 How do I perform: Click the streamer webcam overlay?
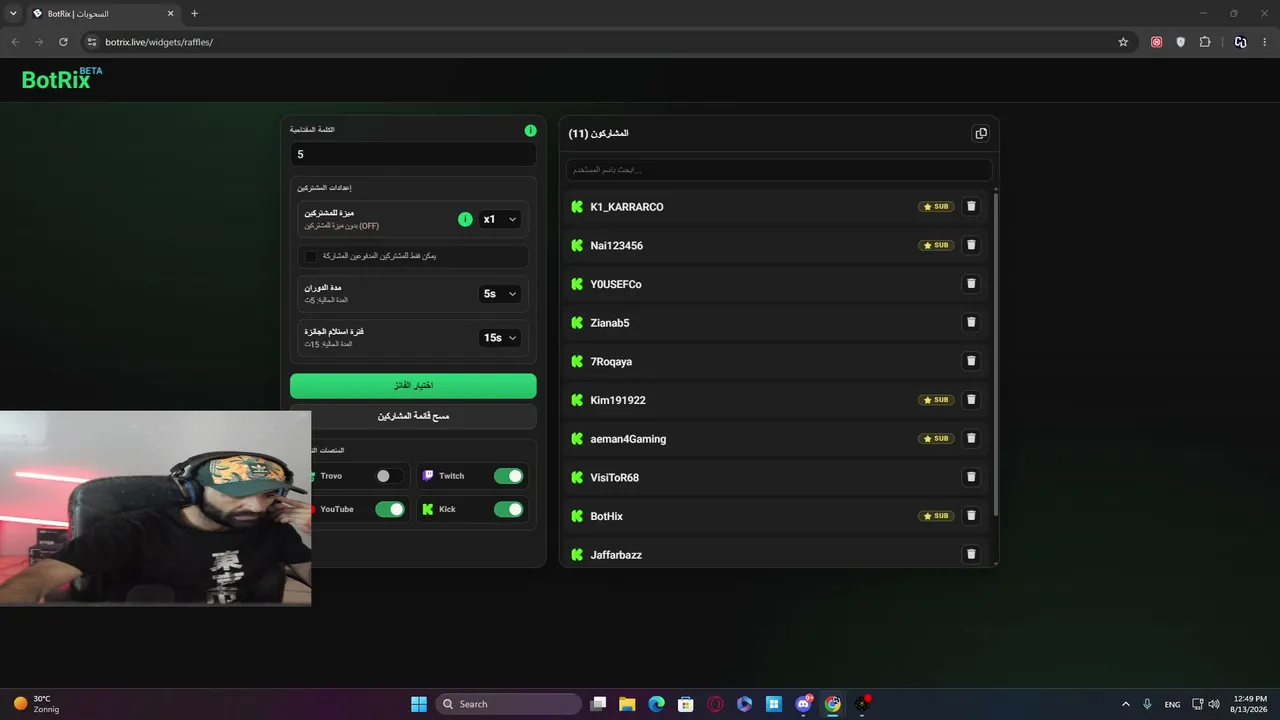tap(155, 508)
